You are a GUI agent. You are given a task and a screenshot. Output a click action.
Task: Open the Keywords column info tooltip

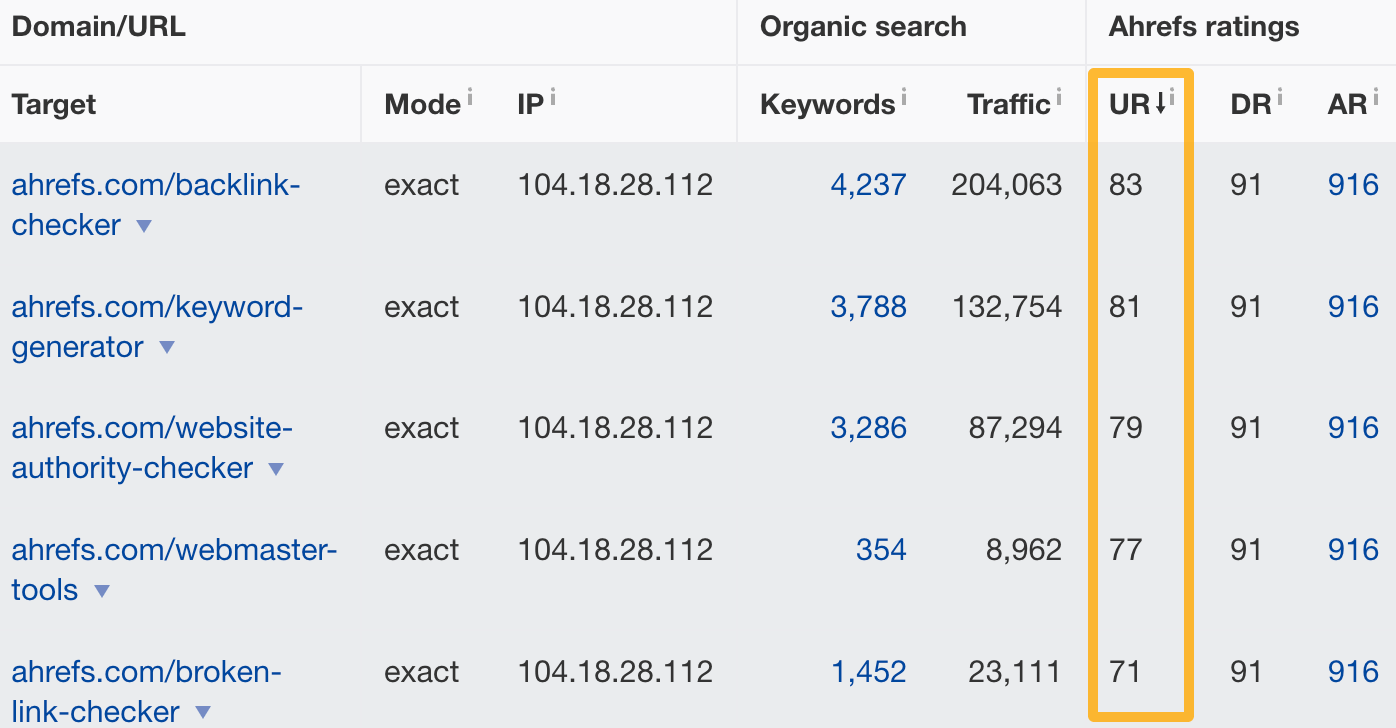[x=906, y=95]
